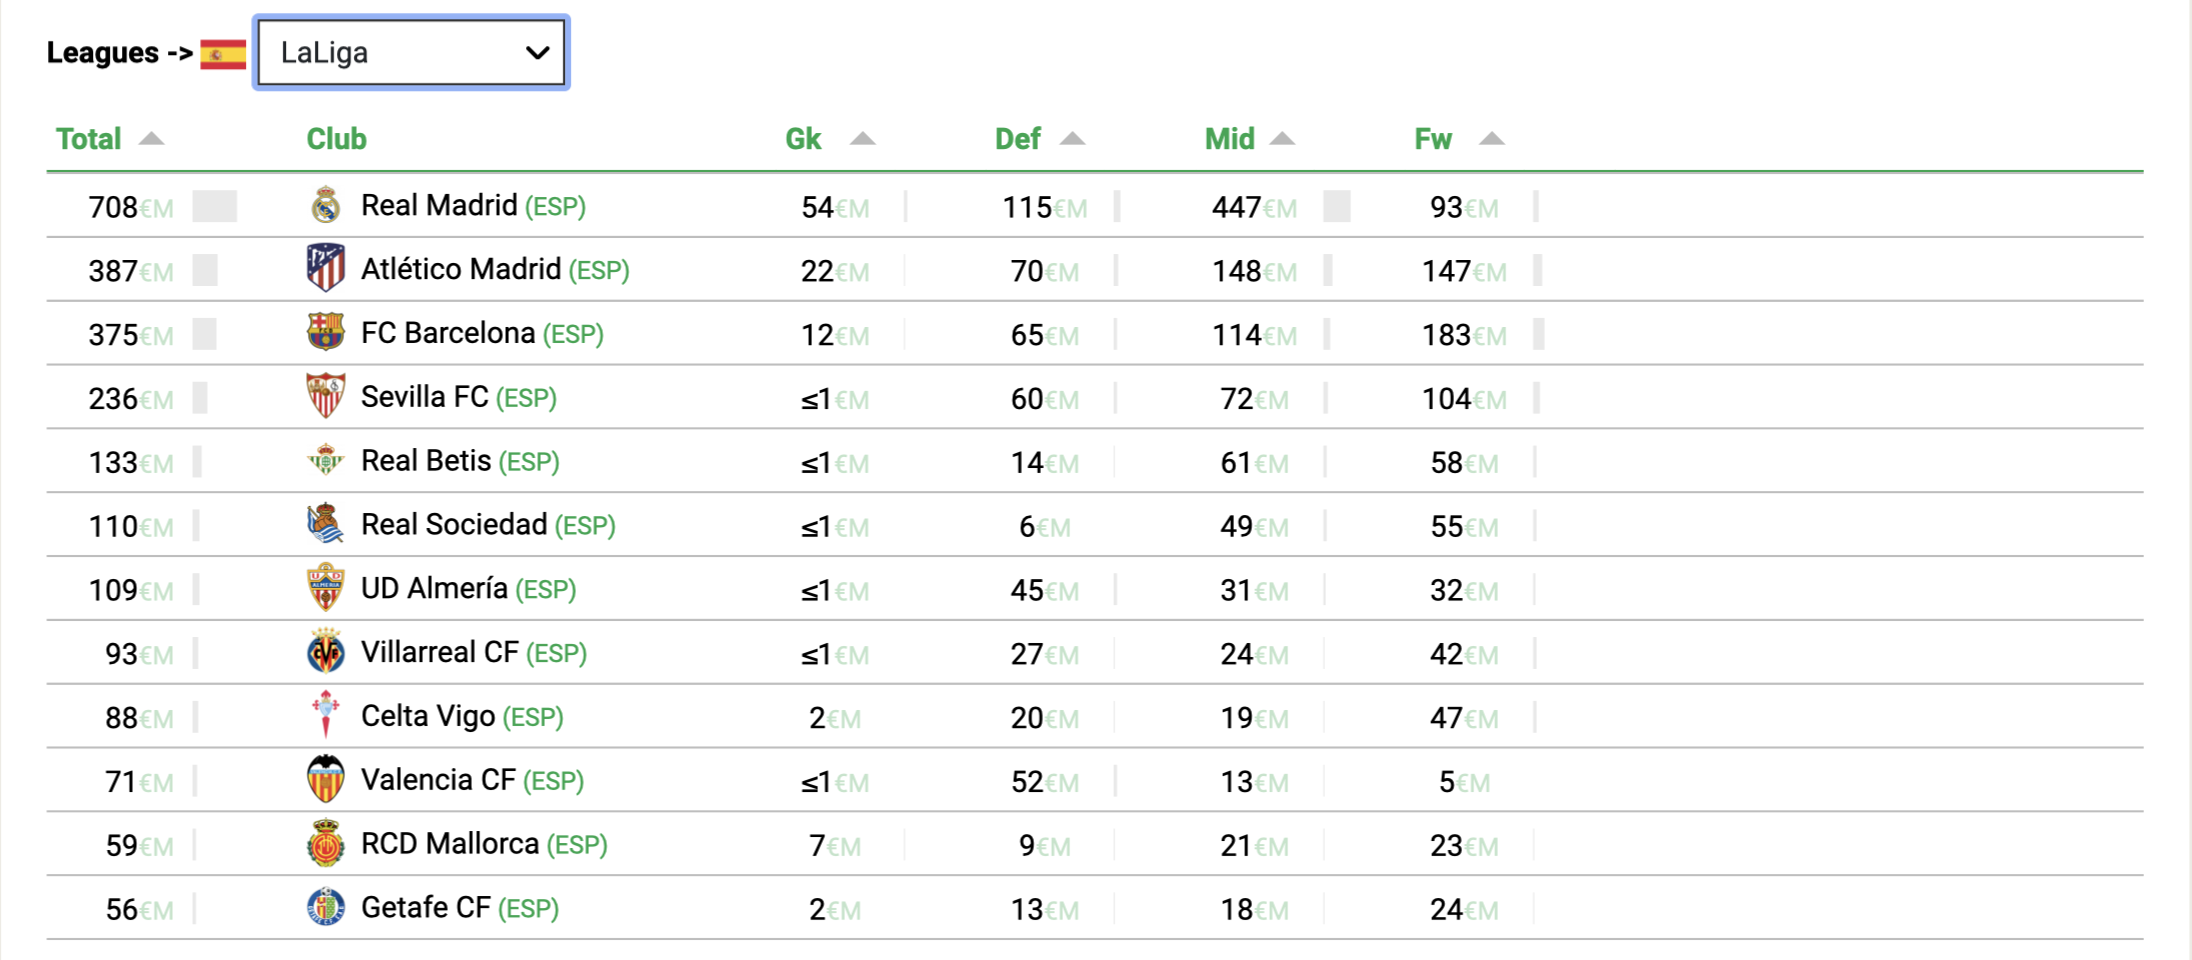
Task: Click the Real Betis crest icon
Action: (x=326, y=460)
